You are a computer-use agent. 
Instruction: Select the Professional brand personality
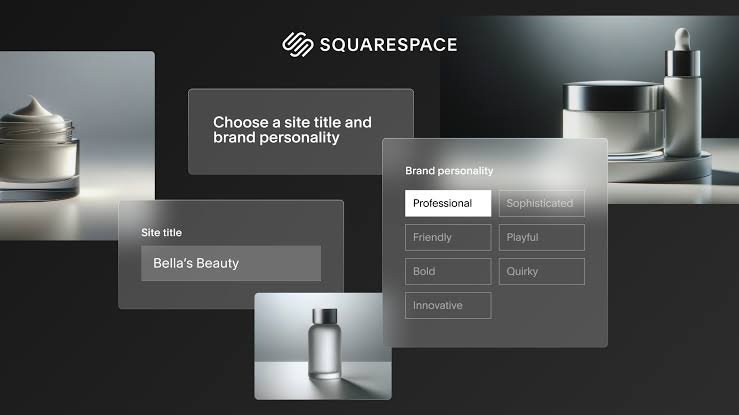point(448,203)
